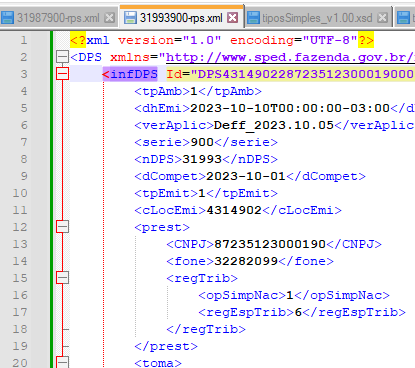
Task: Click the xmlns URL link on line 2
Action: point(290,57)
